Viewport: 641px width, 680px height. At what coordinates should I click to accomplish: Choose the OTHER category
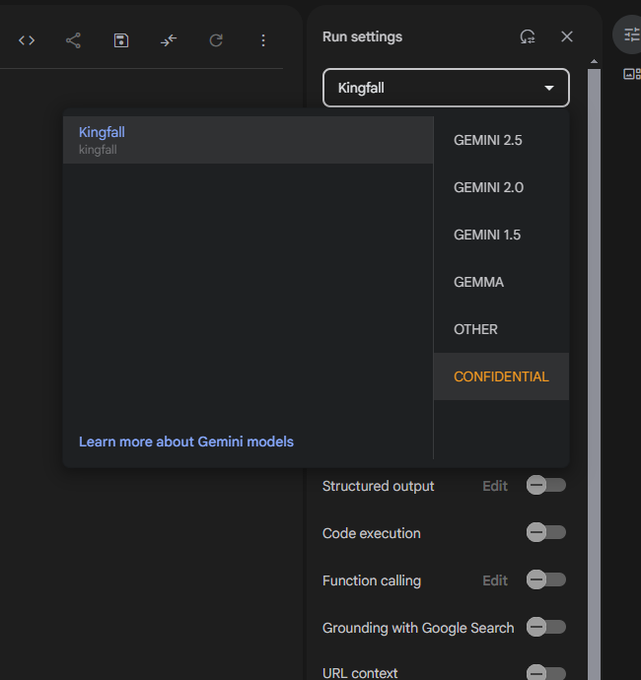[501, 329]
